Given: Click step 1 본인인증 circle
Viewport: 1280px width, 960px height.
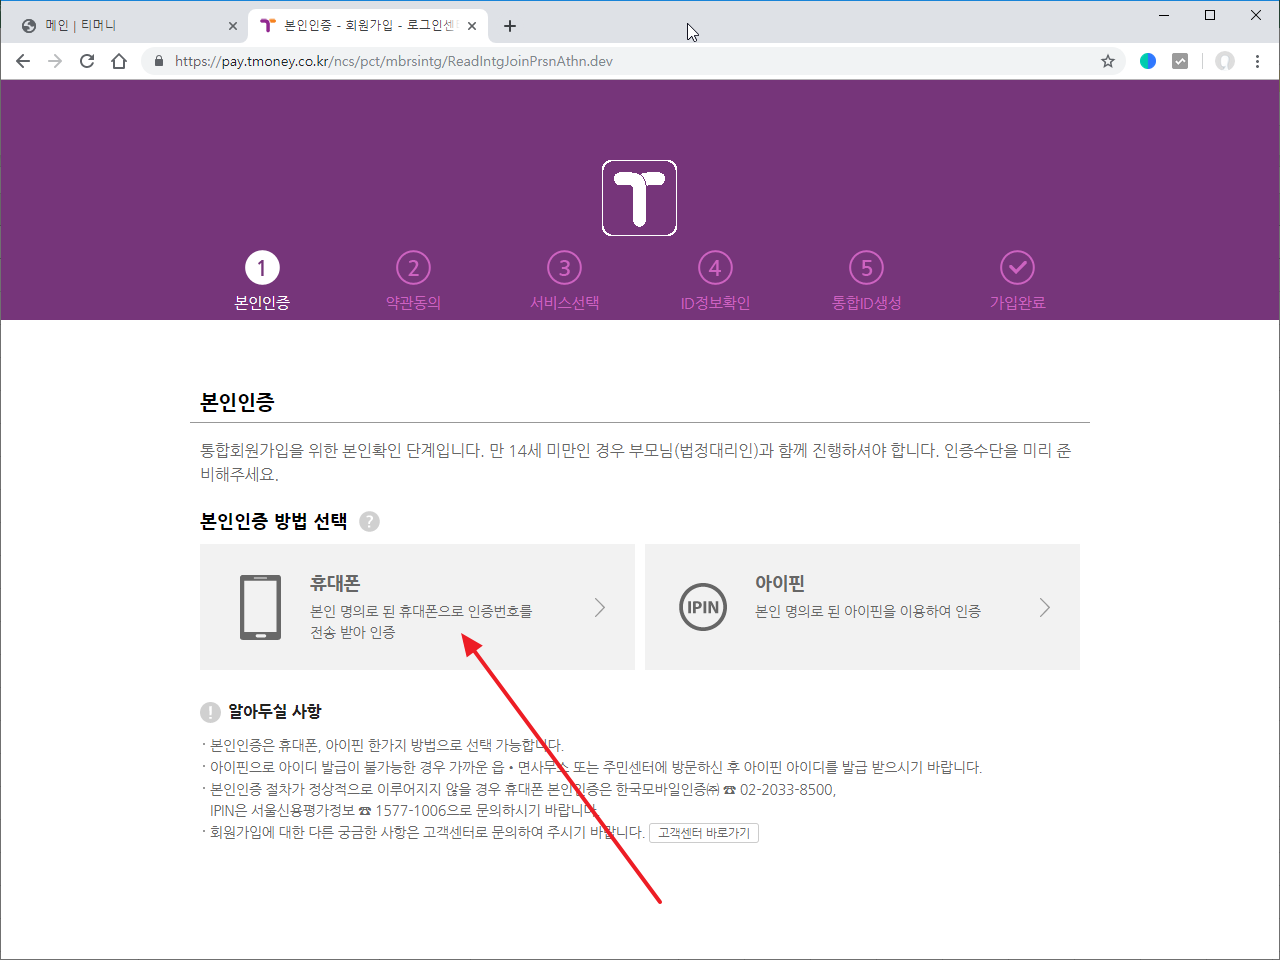Looking at the screenshot, I should tap(262, 268).
